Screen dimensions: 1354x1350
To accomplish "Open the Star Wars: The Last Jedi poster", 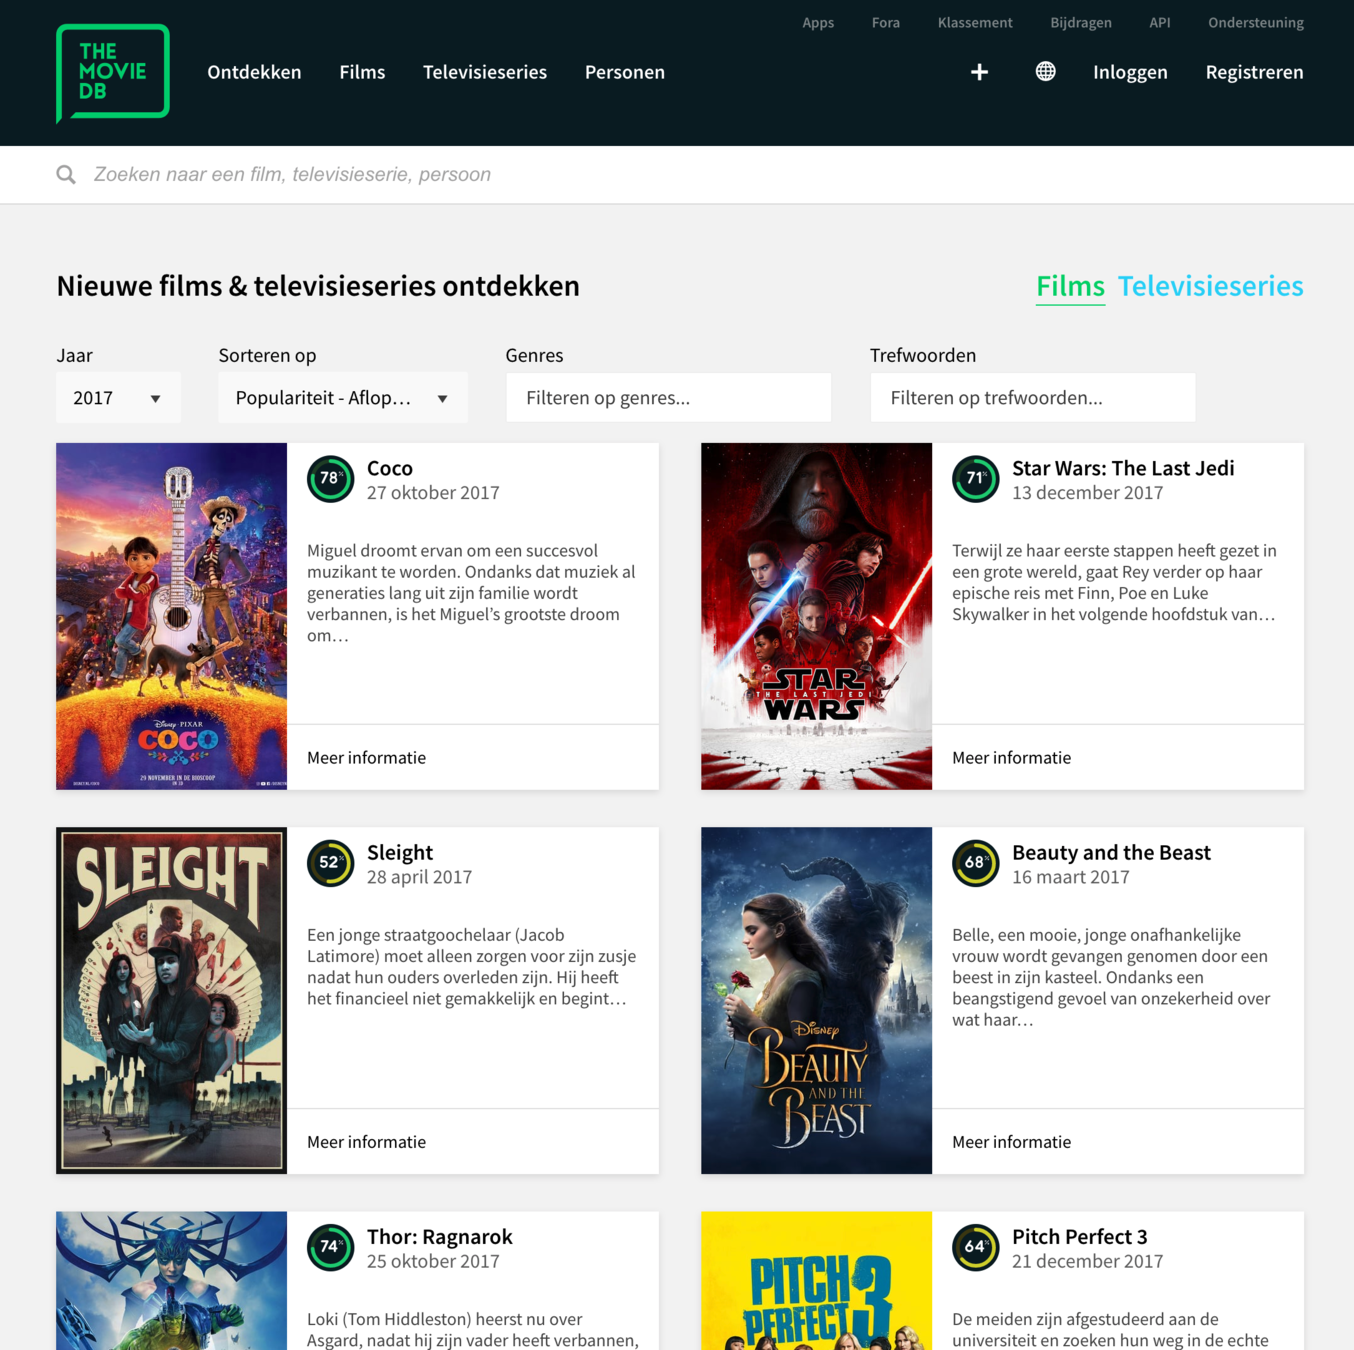I will click(817, 616).
